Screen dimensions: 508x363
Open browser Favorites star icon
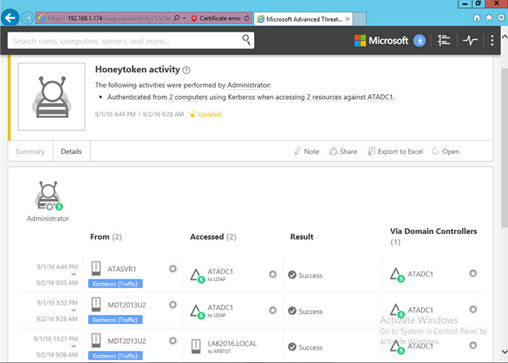tap(489, 18)
